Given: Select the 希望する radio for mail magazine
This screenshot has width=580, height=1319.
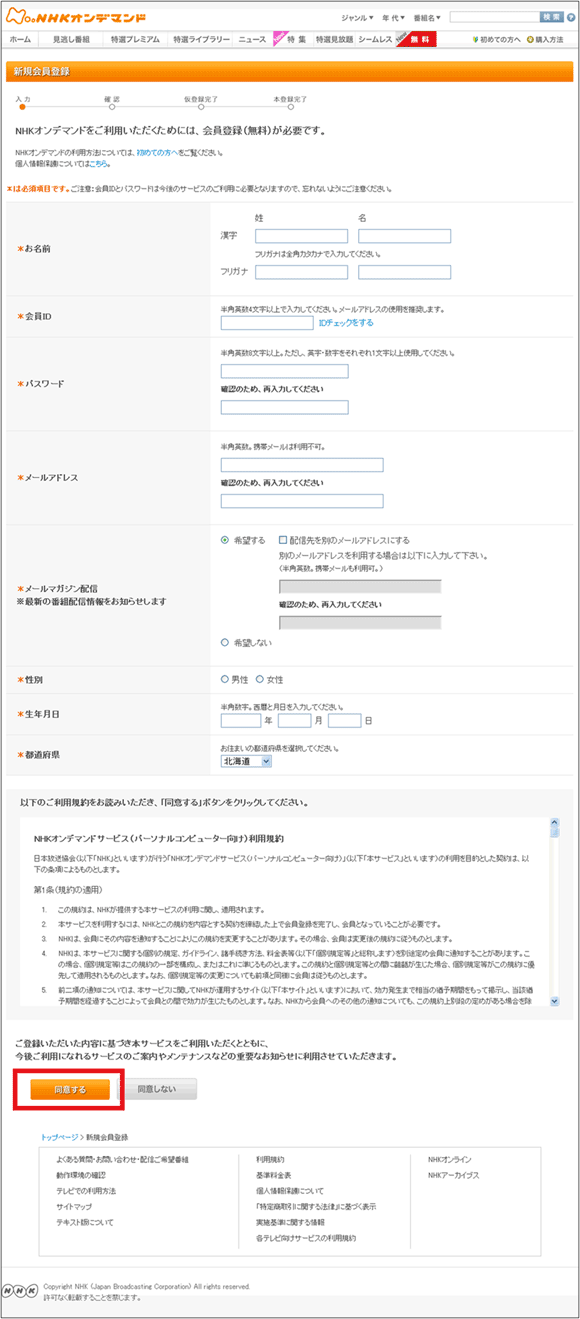Looking at the screenshot, I should [x=225, y=540].
